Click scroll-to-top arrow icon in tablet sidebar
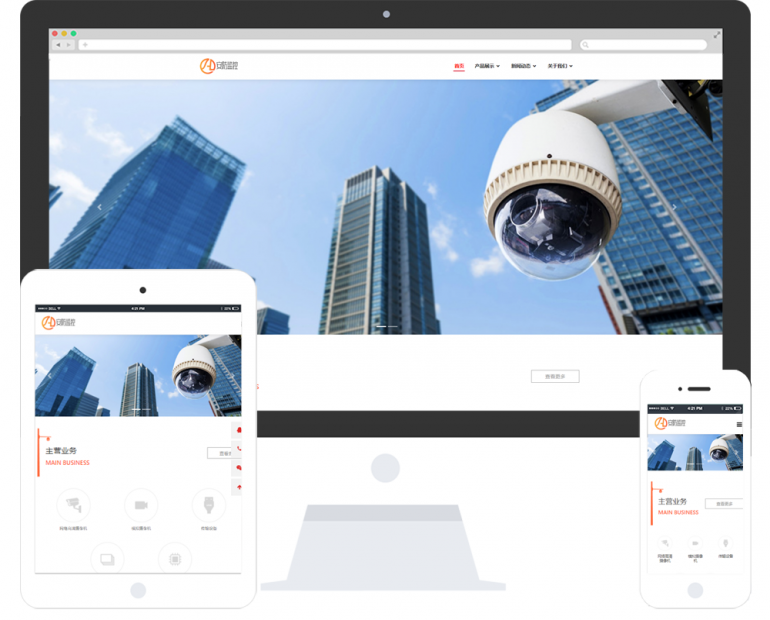This screenshot has width=770, height=620. tap(238, 487)
